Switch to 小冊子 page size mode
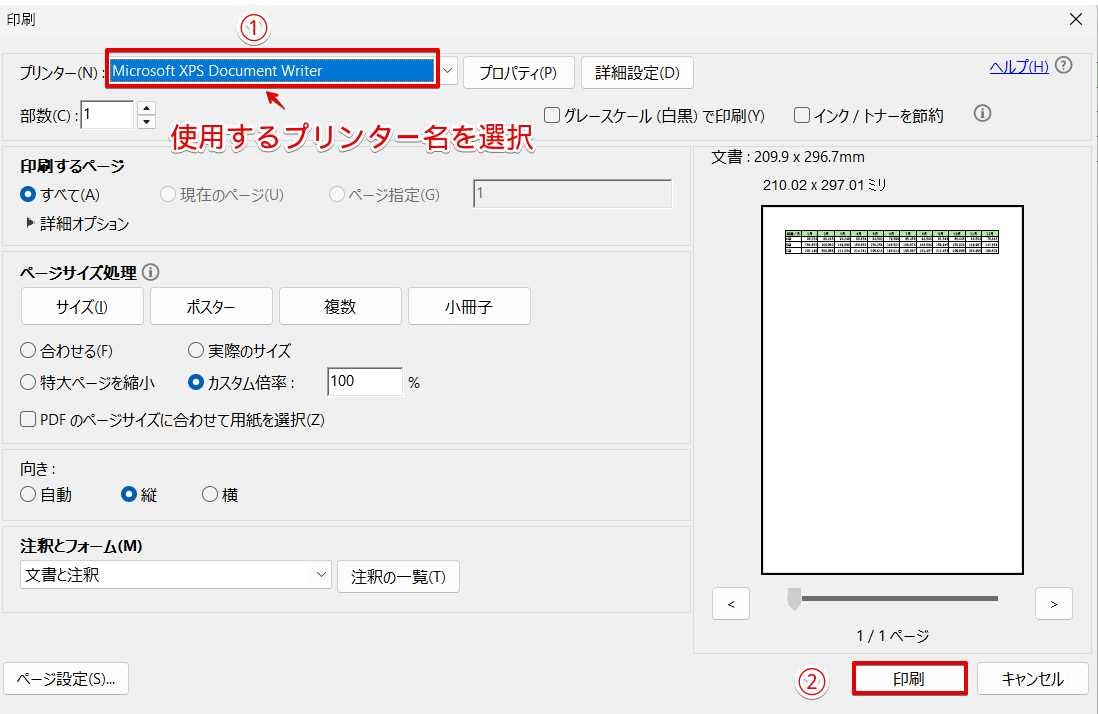Image resolution: width=1098 pixels, height=714 pixels. pyautogui.click(x=468, y=306)
